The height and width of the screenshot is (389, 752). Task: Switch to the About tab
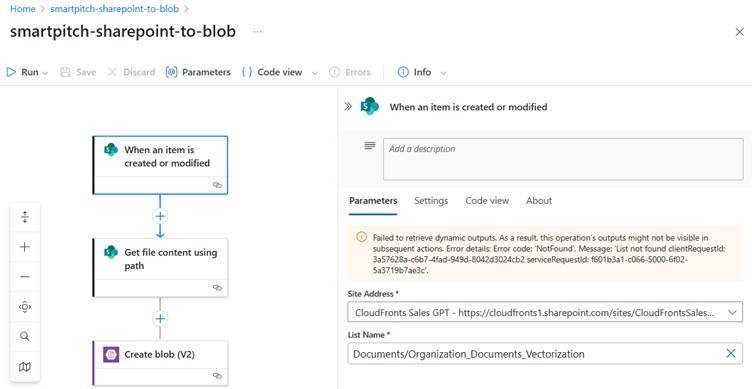539,200
